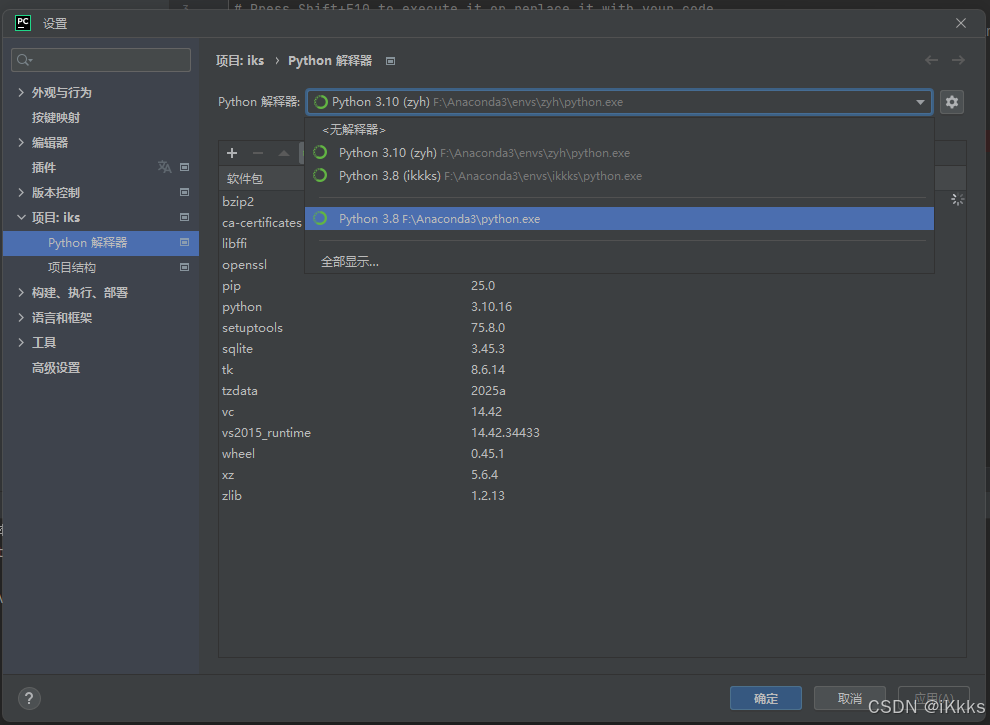990x725 pixels.
Task: Select Python 3.8 (ikkks) interpreter
Action: pos(619,176)
